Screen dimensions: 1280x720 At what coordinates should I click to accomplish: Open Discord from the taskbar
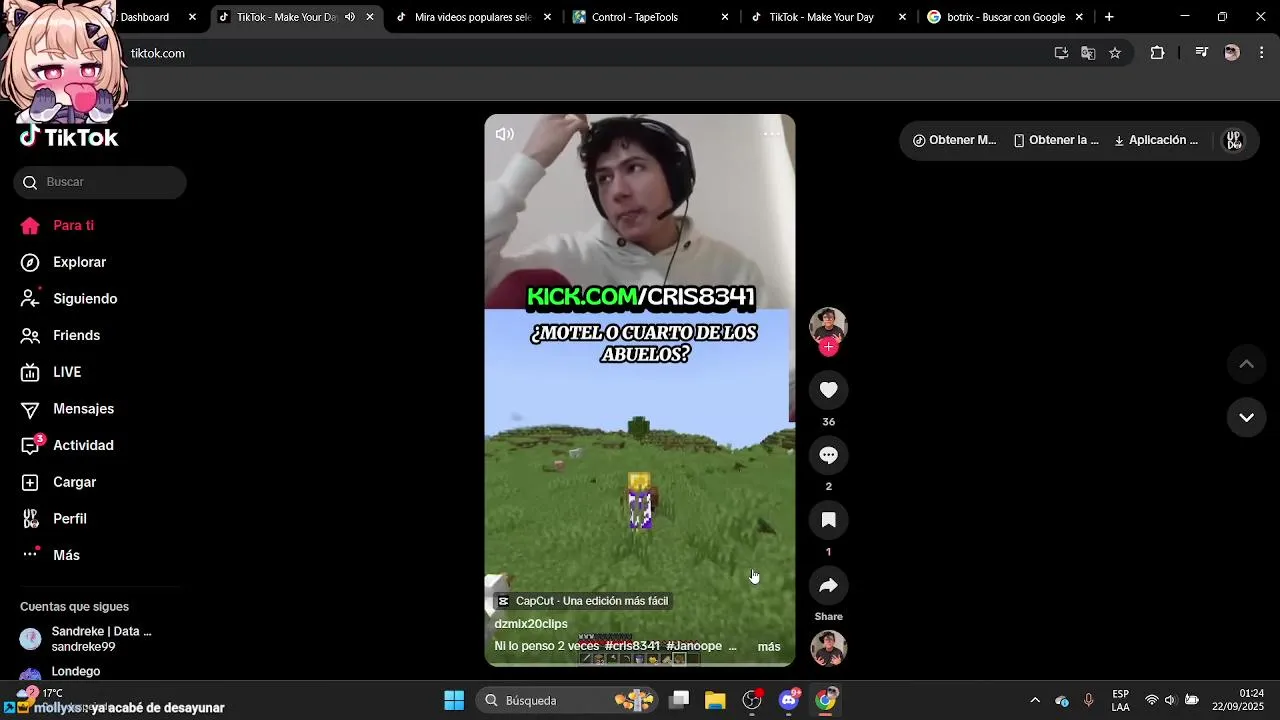789,700
